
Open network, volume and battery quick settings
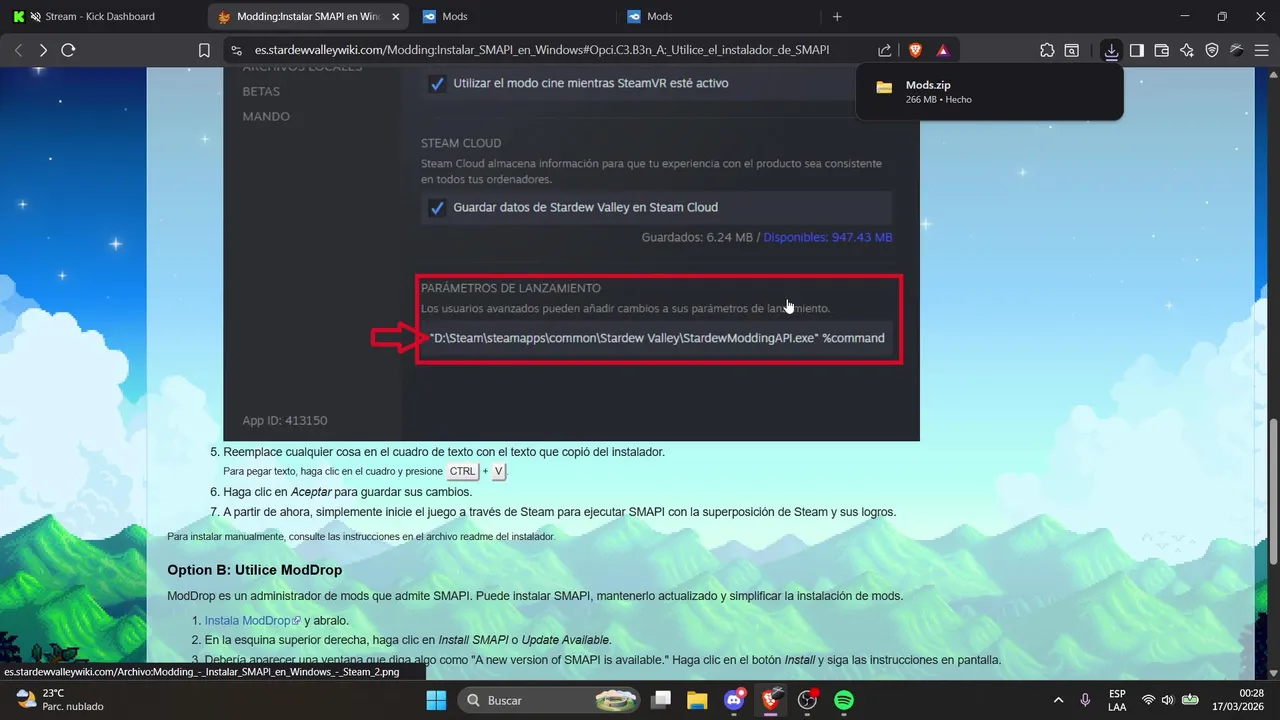coord(1170,700)
